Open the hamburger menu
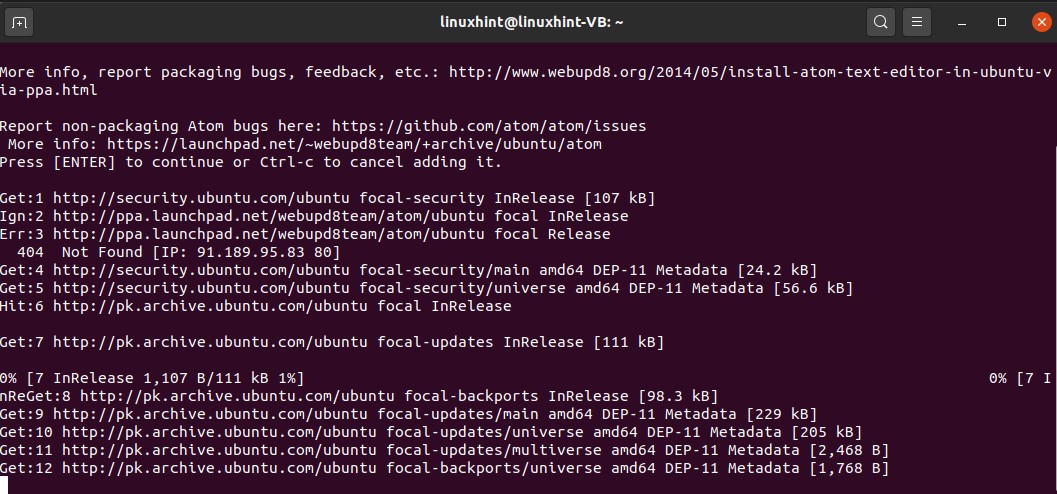Screen dimensions: 1057x494 point(917,21)
